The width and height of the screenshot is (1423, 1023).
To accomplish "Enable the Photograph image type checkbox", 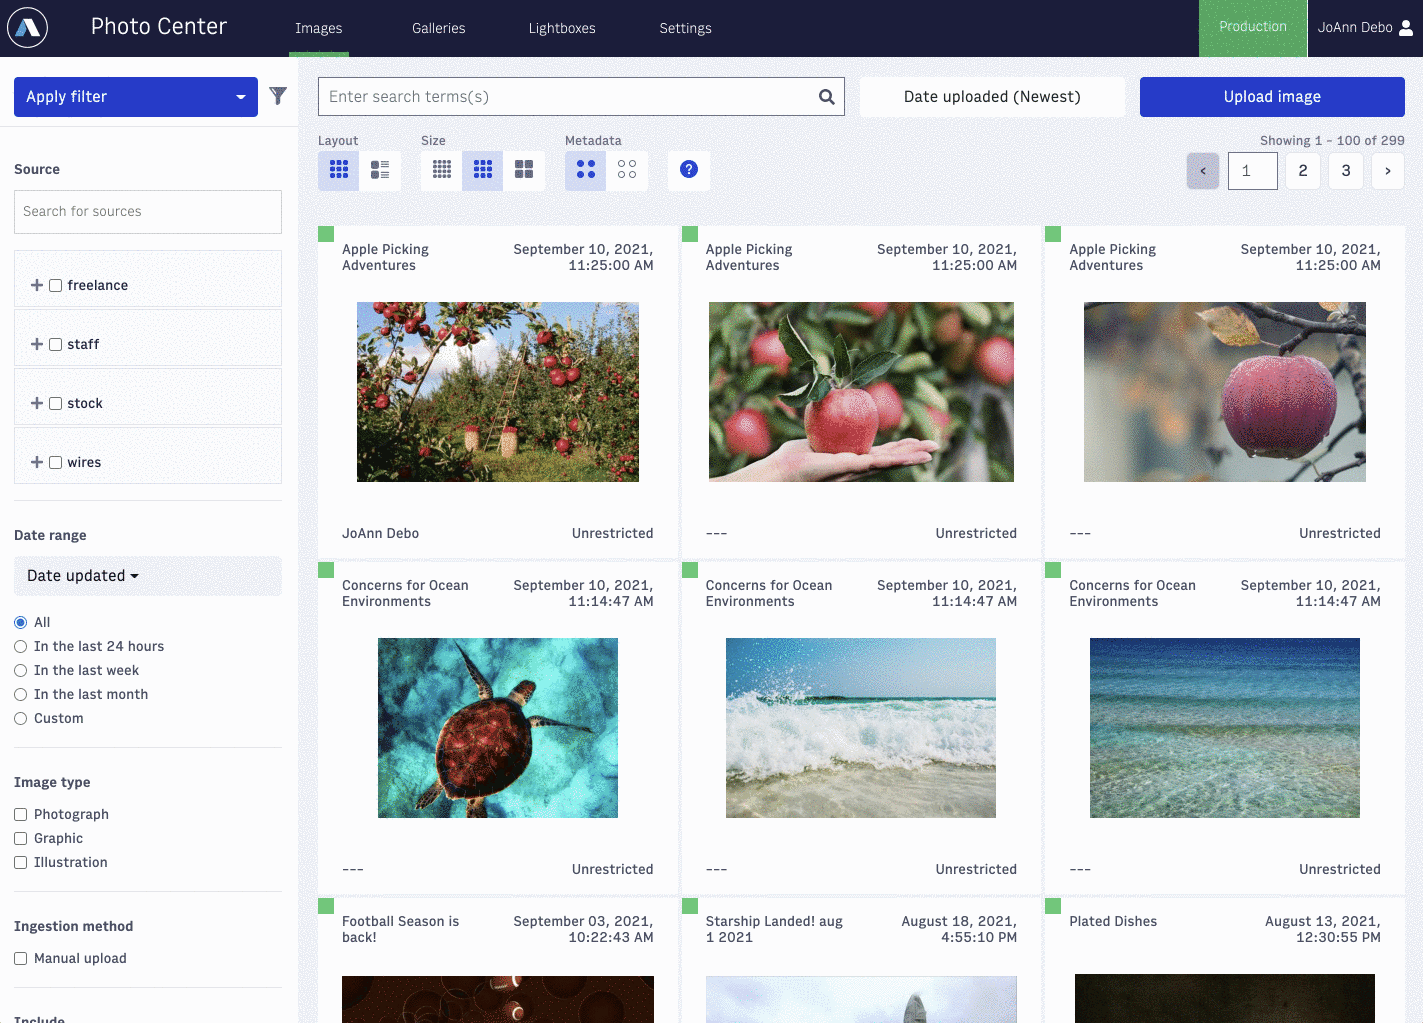I will point(20,814).
